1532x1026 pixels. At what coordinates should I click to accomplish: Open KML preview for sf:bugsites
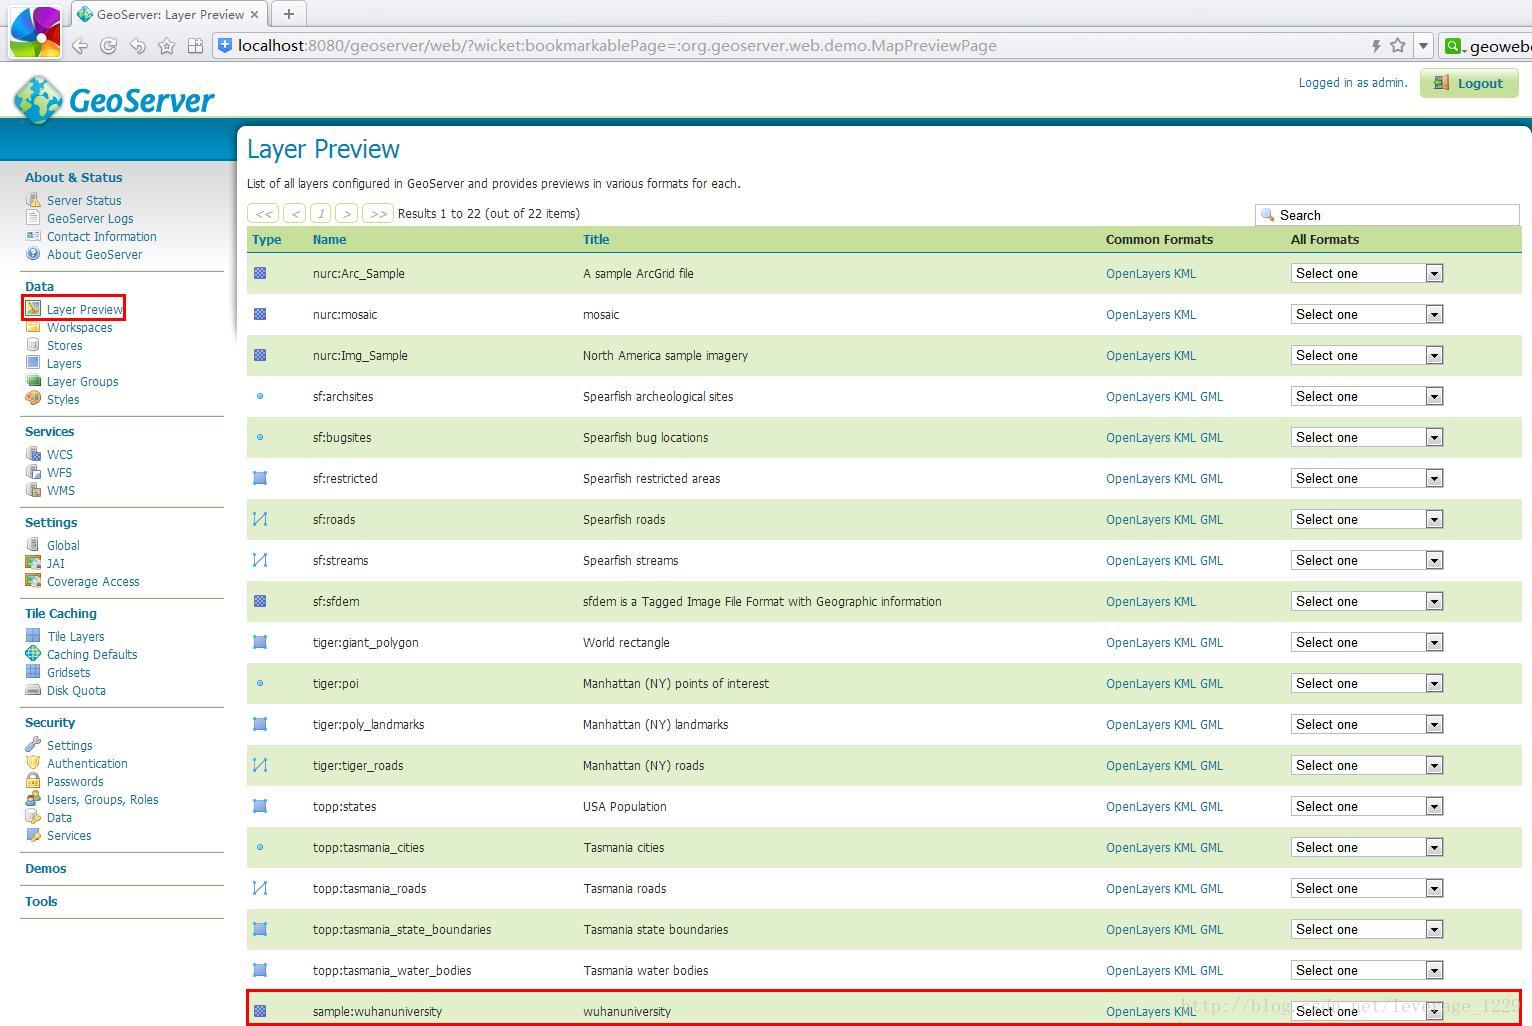click(1184, 437)
